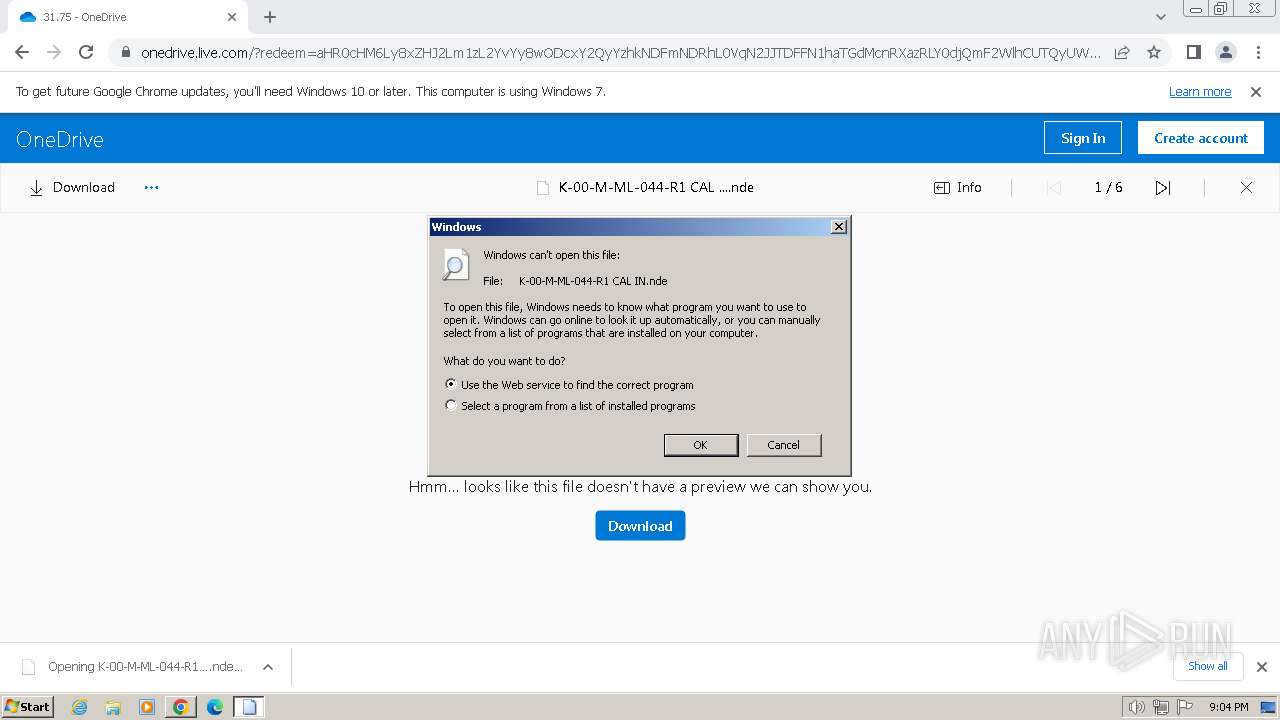
Task: Open Microsoft Edge from taskbar
Action: tap(214, 707)
